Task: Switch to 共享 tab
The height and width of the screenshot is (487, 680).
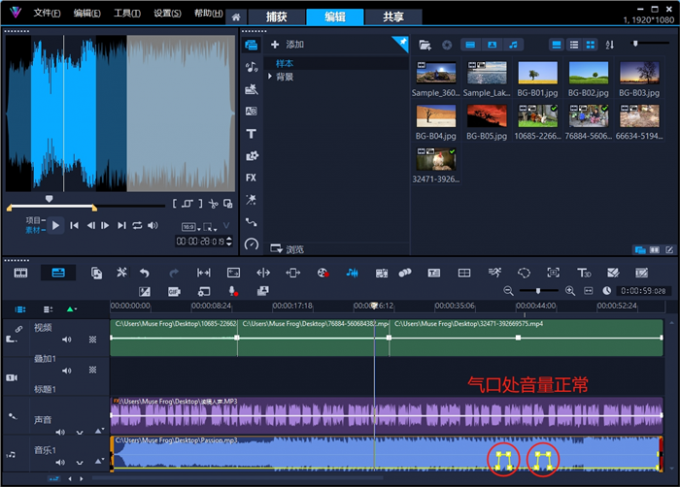Action: [x=393, y=17]
